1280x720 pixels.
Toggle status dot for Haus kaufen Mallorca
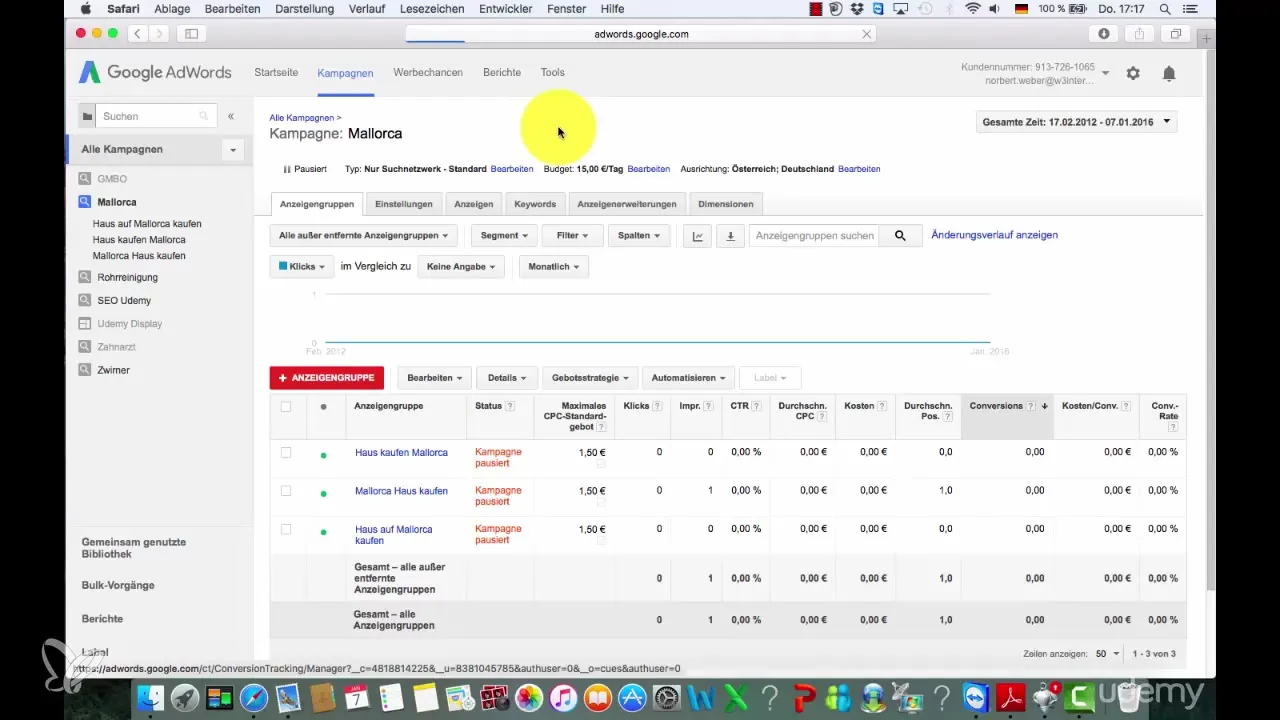pyautogui.click(x=323, y=455)
